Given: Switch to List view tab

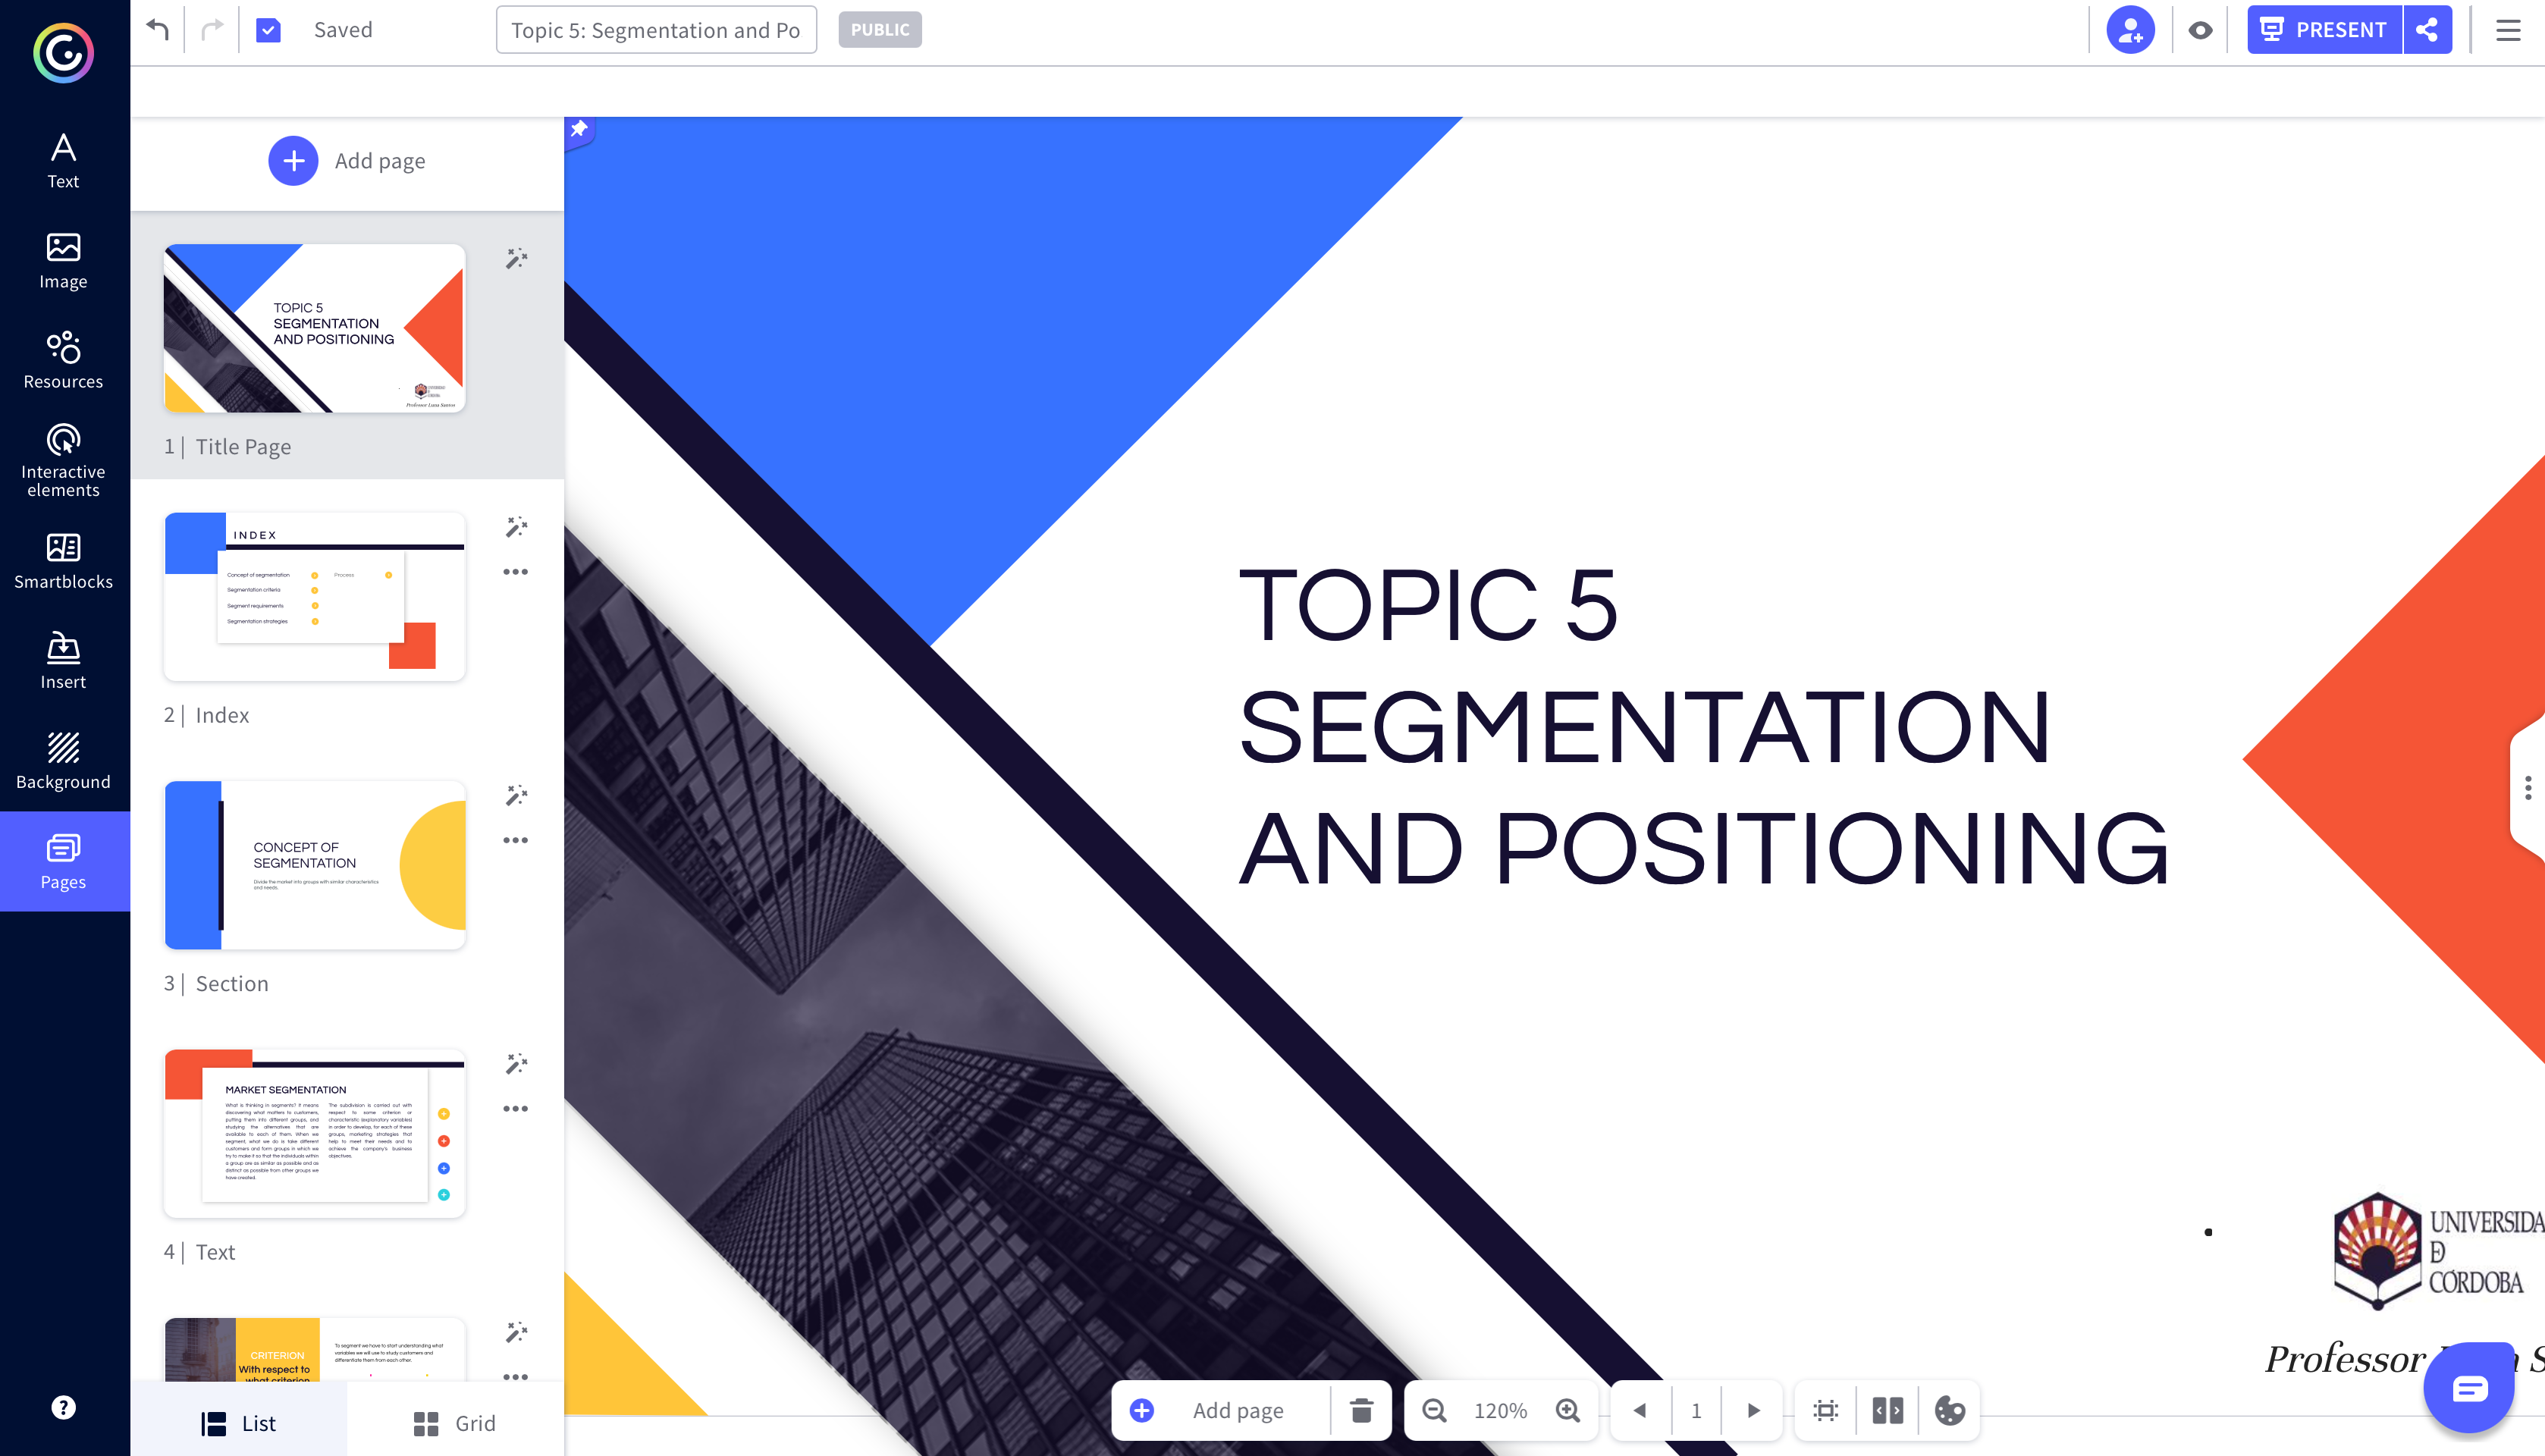Looking at the screenshot, I should tap(239, 1423).
